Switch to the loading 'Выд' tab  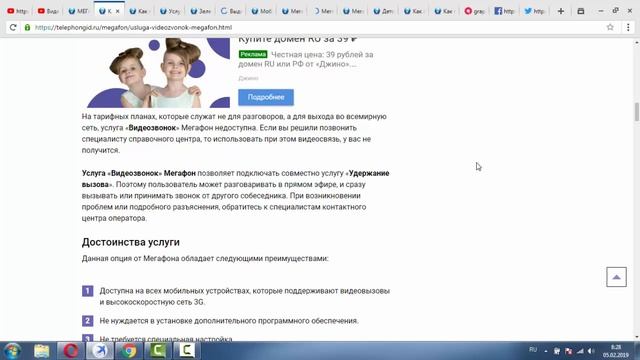point(231,11)
